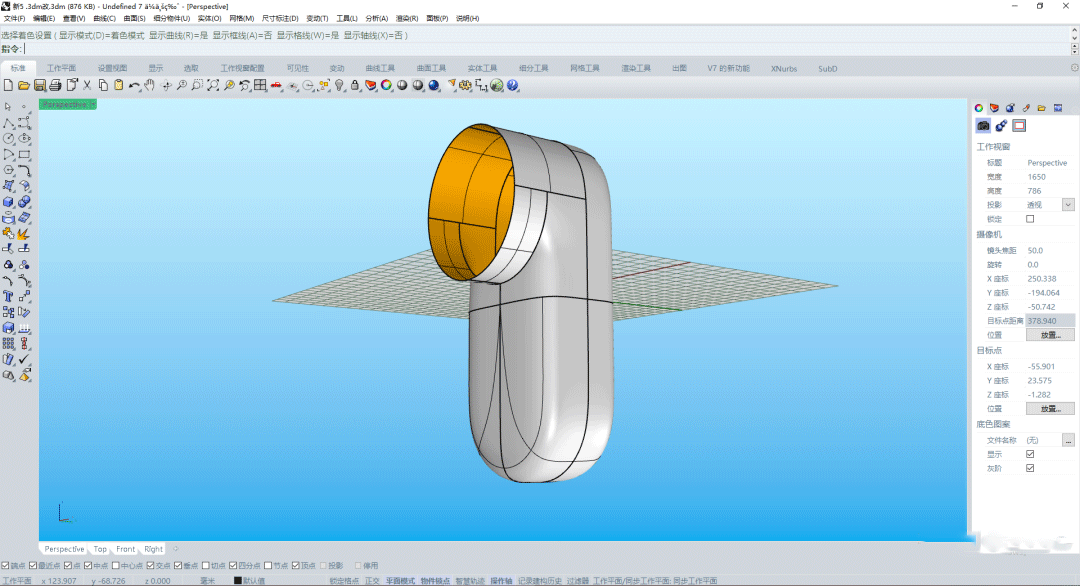Select the Pan view hand tool
This screenshot has height=586, width=1080.
[150, 86]
